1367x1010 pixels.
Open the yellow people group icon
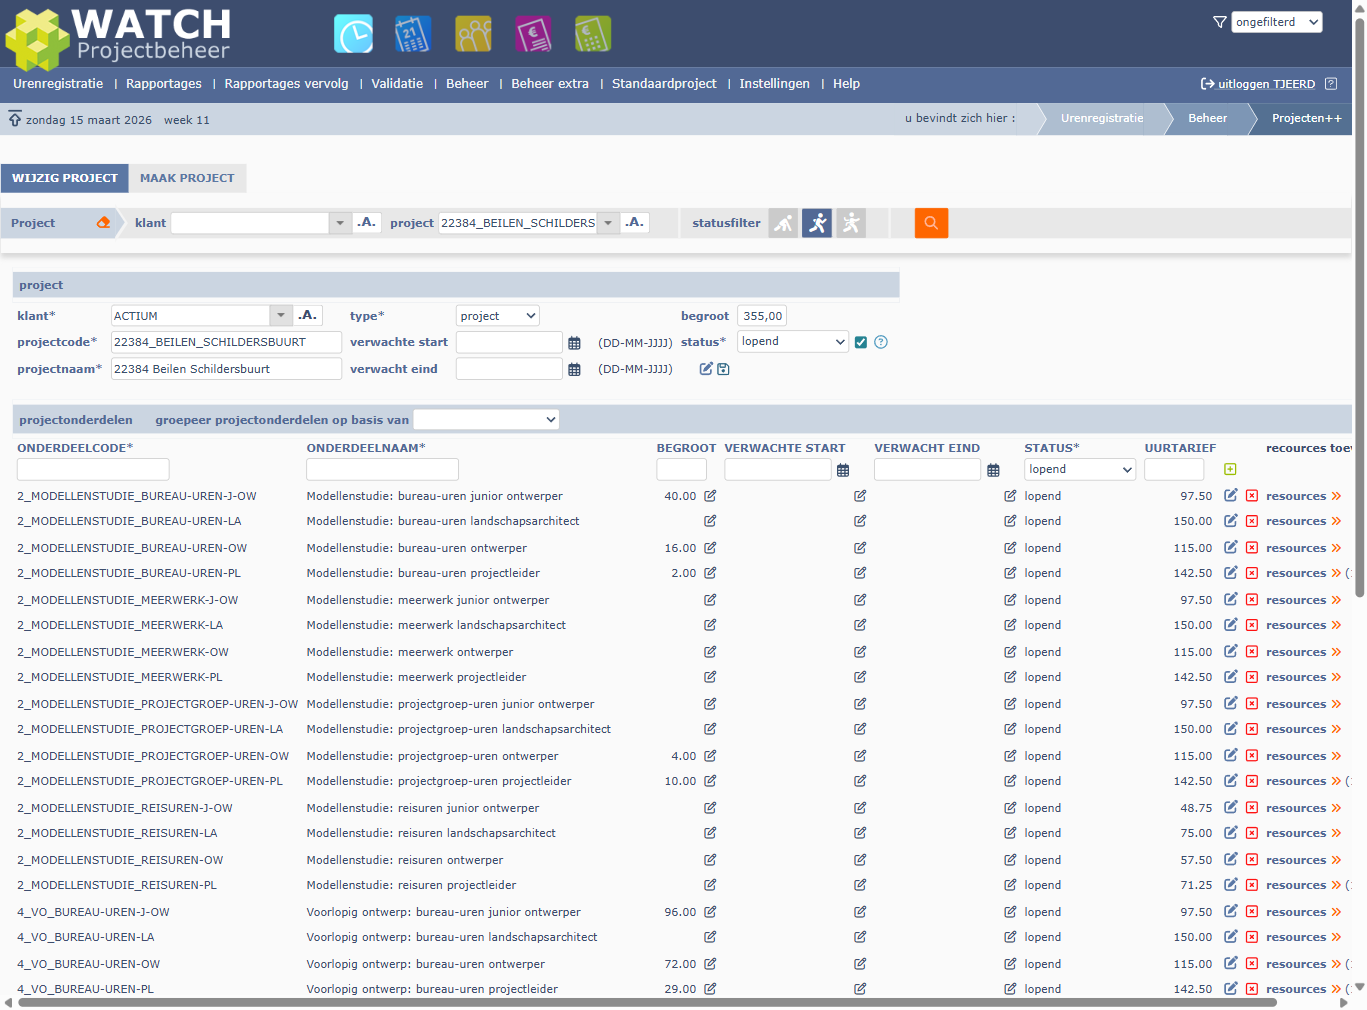tap(473, 34)
